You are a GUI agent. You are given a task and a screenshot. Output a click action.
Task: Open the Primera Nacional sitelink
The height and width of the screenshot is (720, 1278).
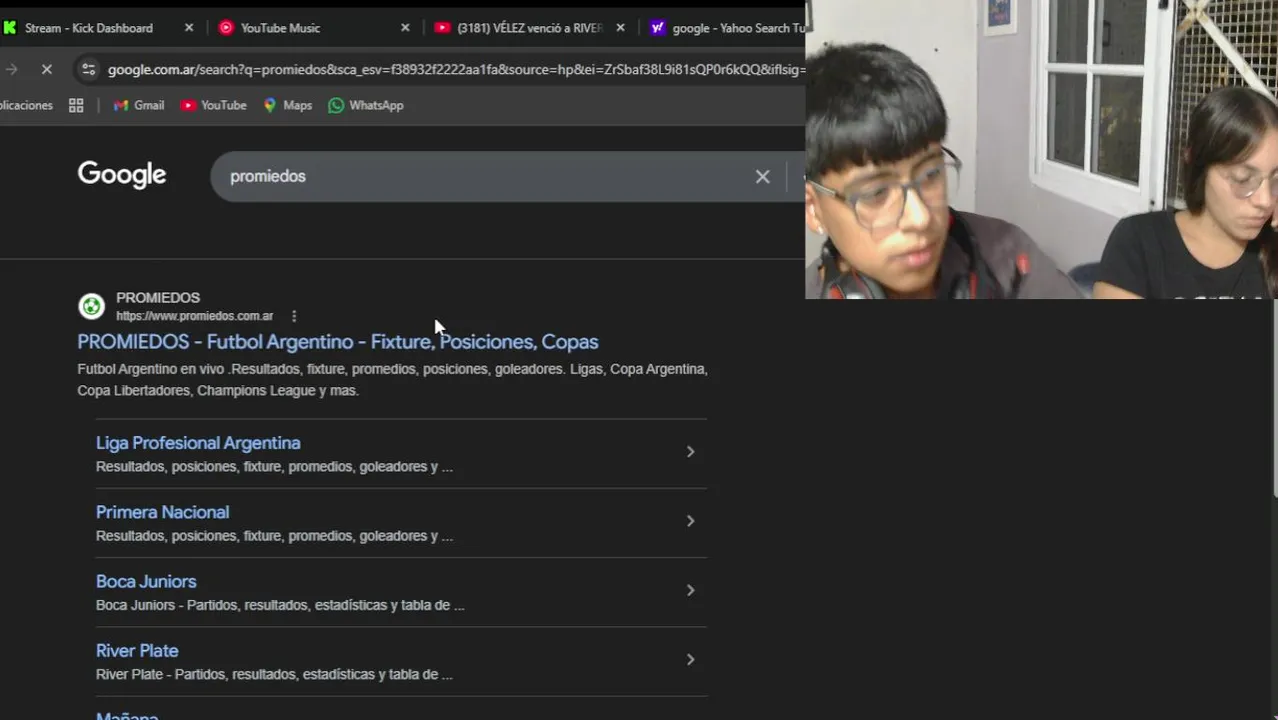pyautogui.click(x=162, y=512)
